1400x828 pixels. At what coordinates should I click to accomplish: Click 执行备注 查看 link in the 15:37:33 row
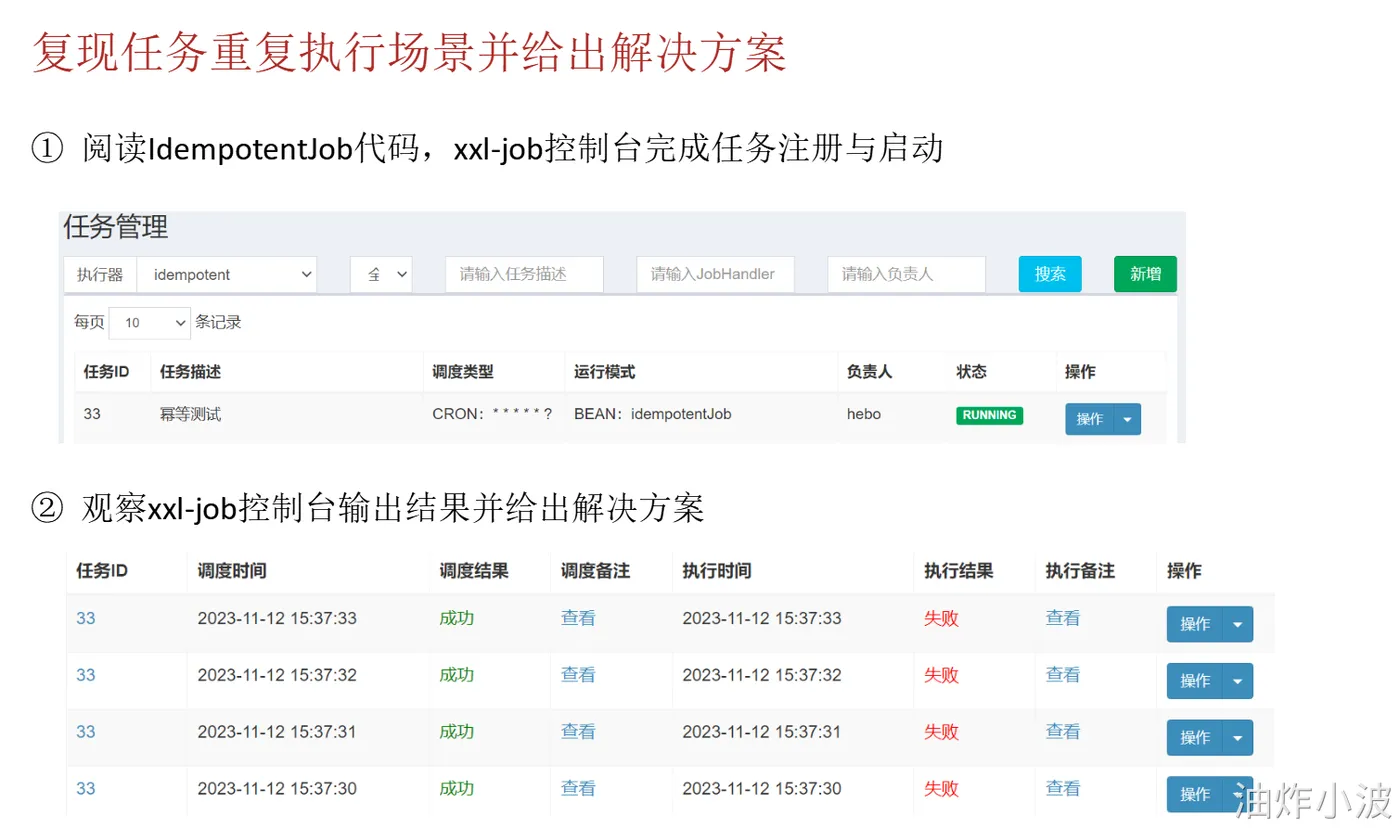pos(1063,618)
